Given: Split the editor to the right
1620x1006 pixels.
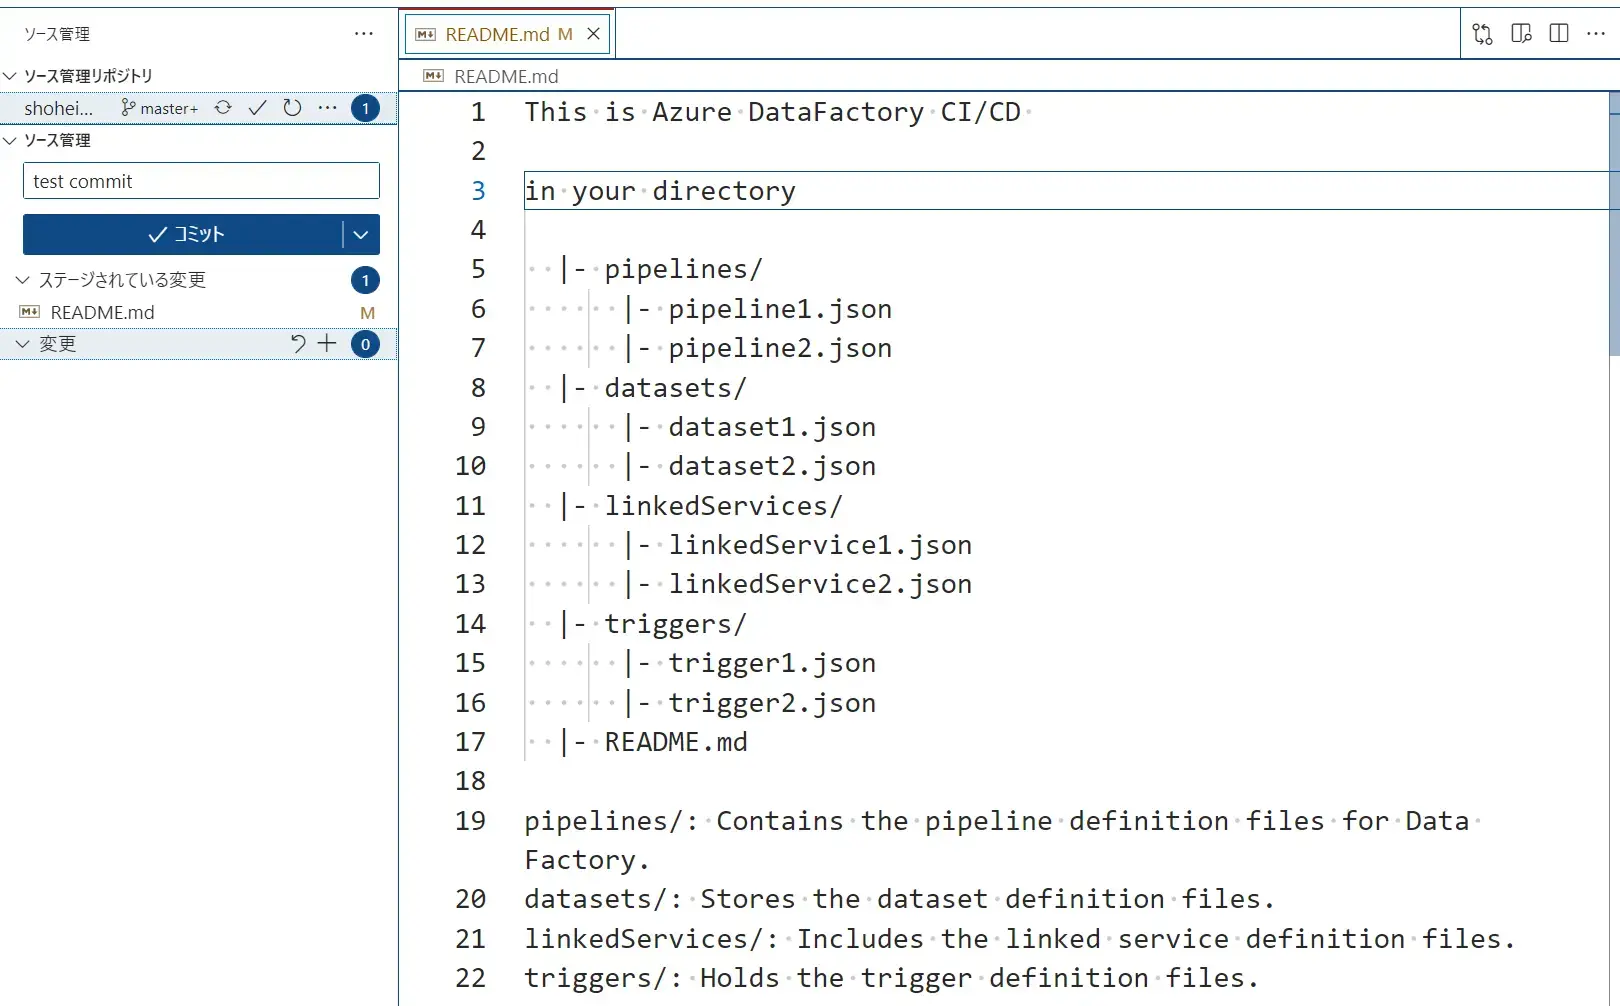Looking at the screenshot, I should [x=1559, y=34].
